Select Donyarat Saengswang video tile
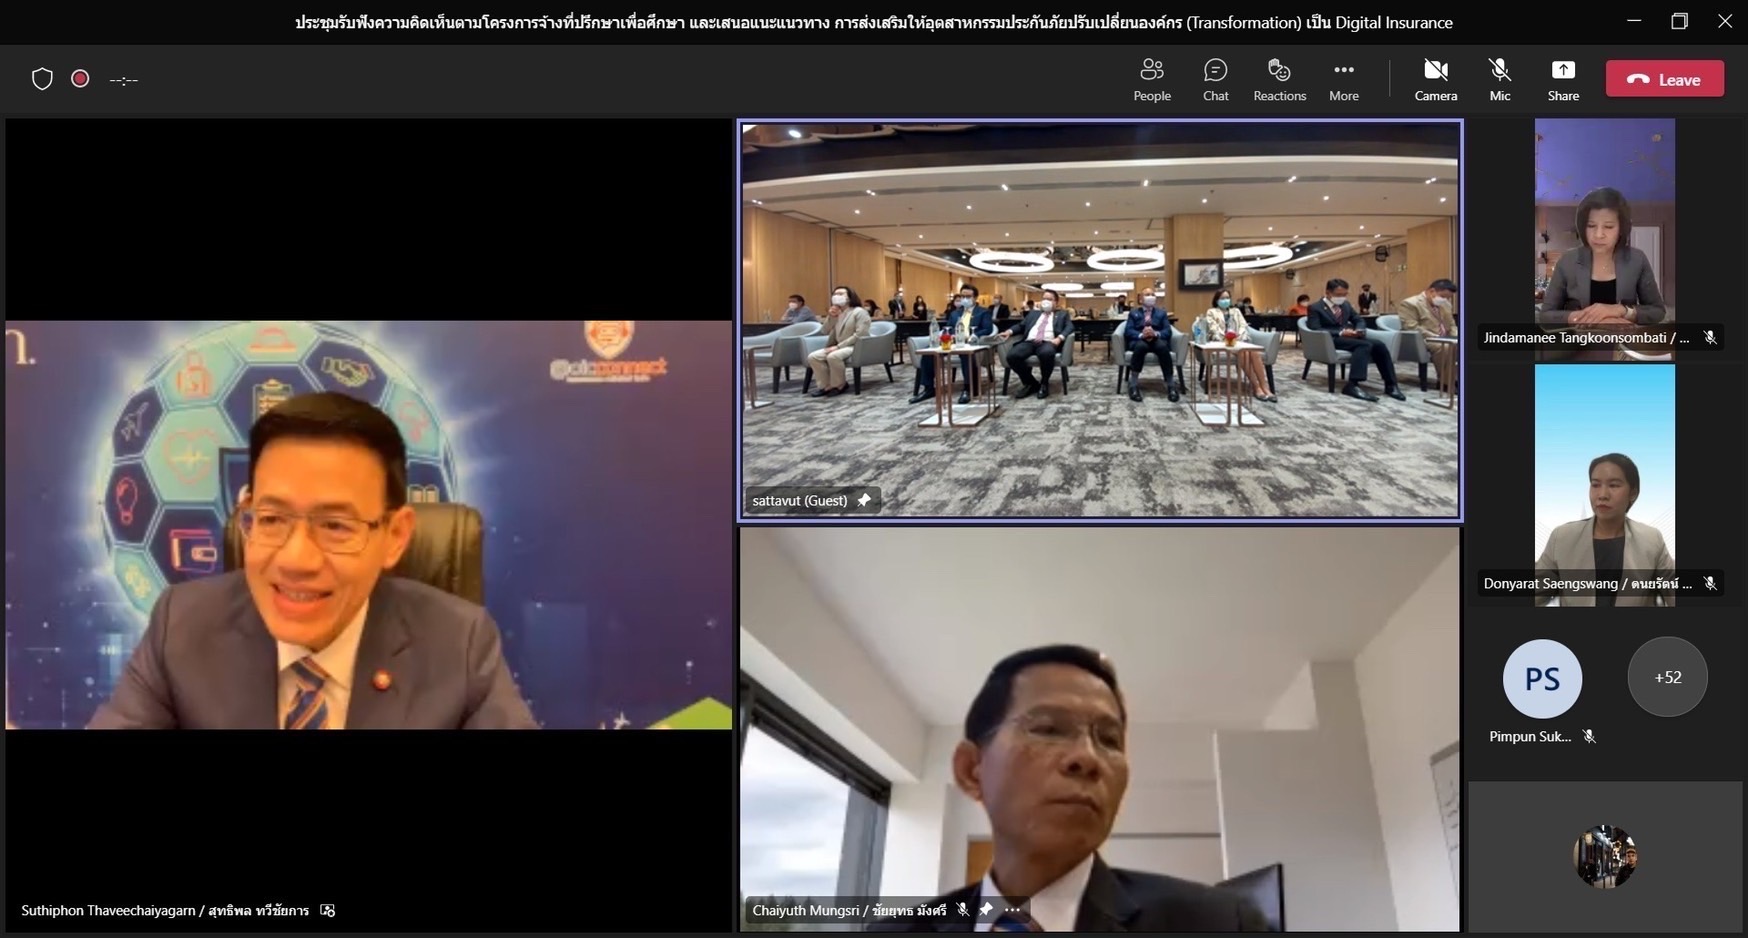Image resolution: width=1748 pixels, height=938 pixels. point(1604,480)
